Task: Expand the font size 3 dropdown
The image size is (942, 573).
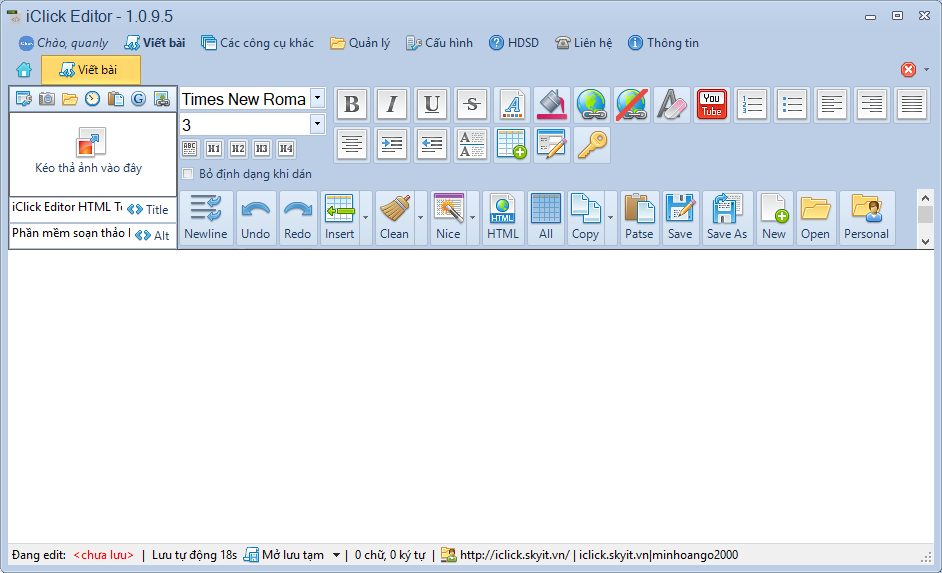Action: pyautogui.click(x=317, y=124)
